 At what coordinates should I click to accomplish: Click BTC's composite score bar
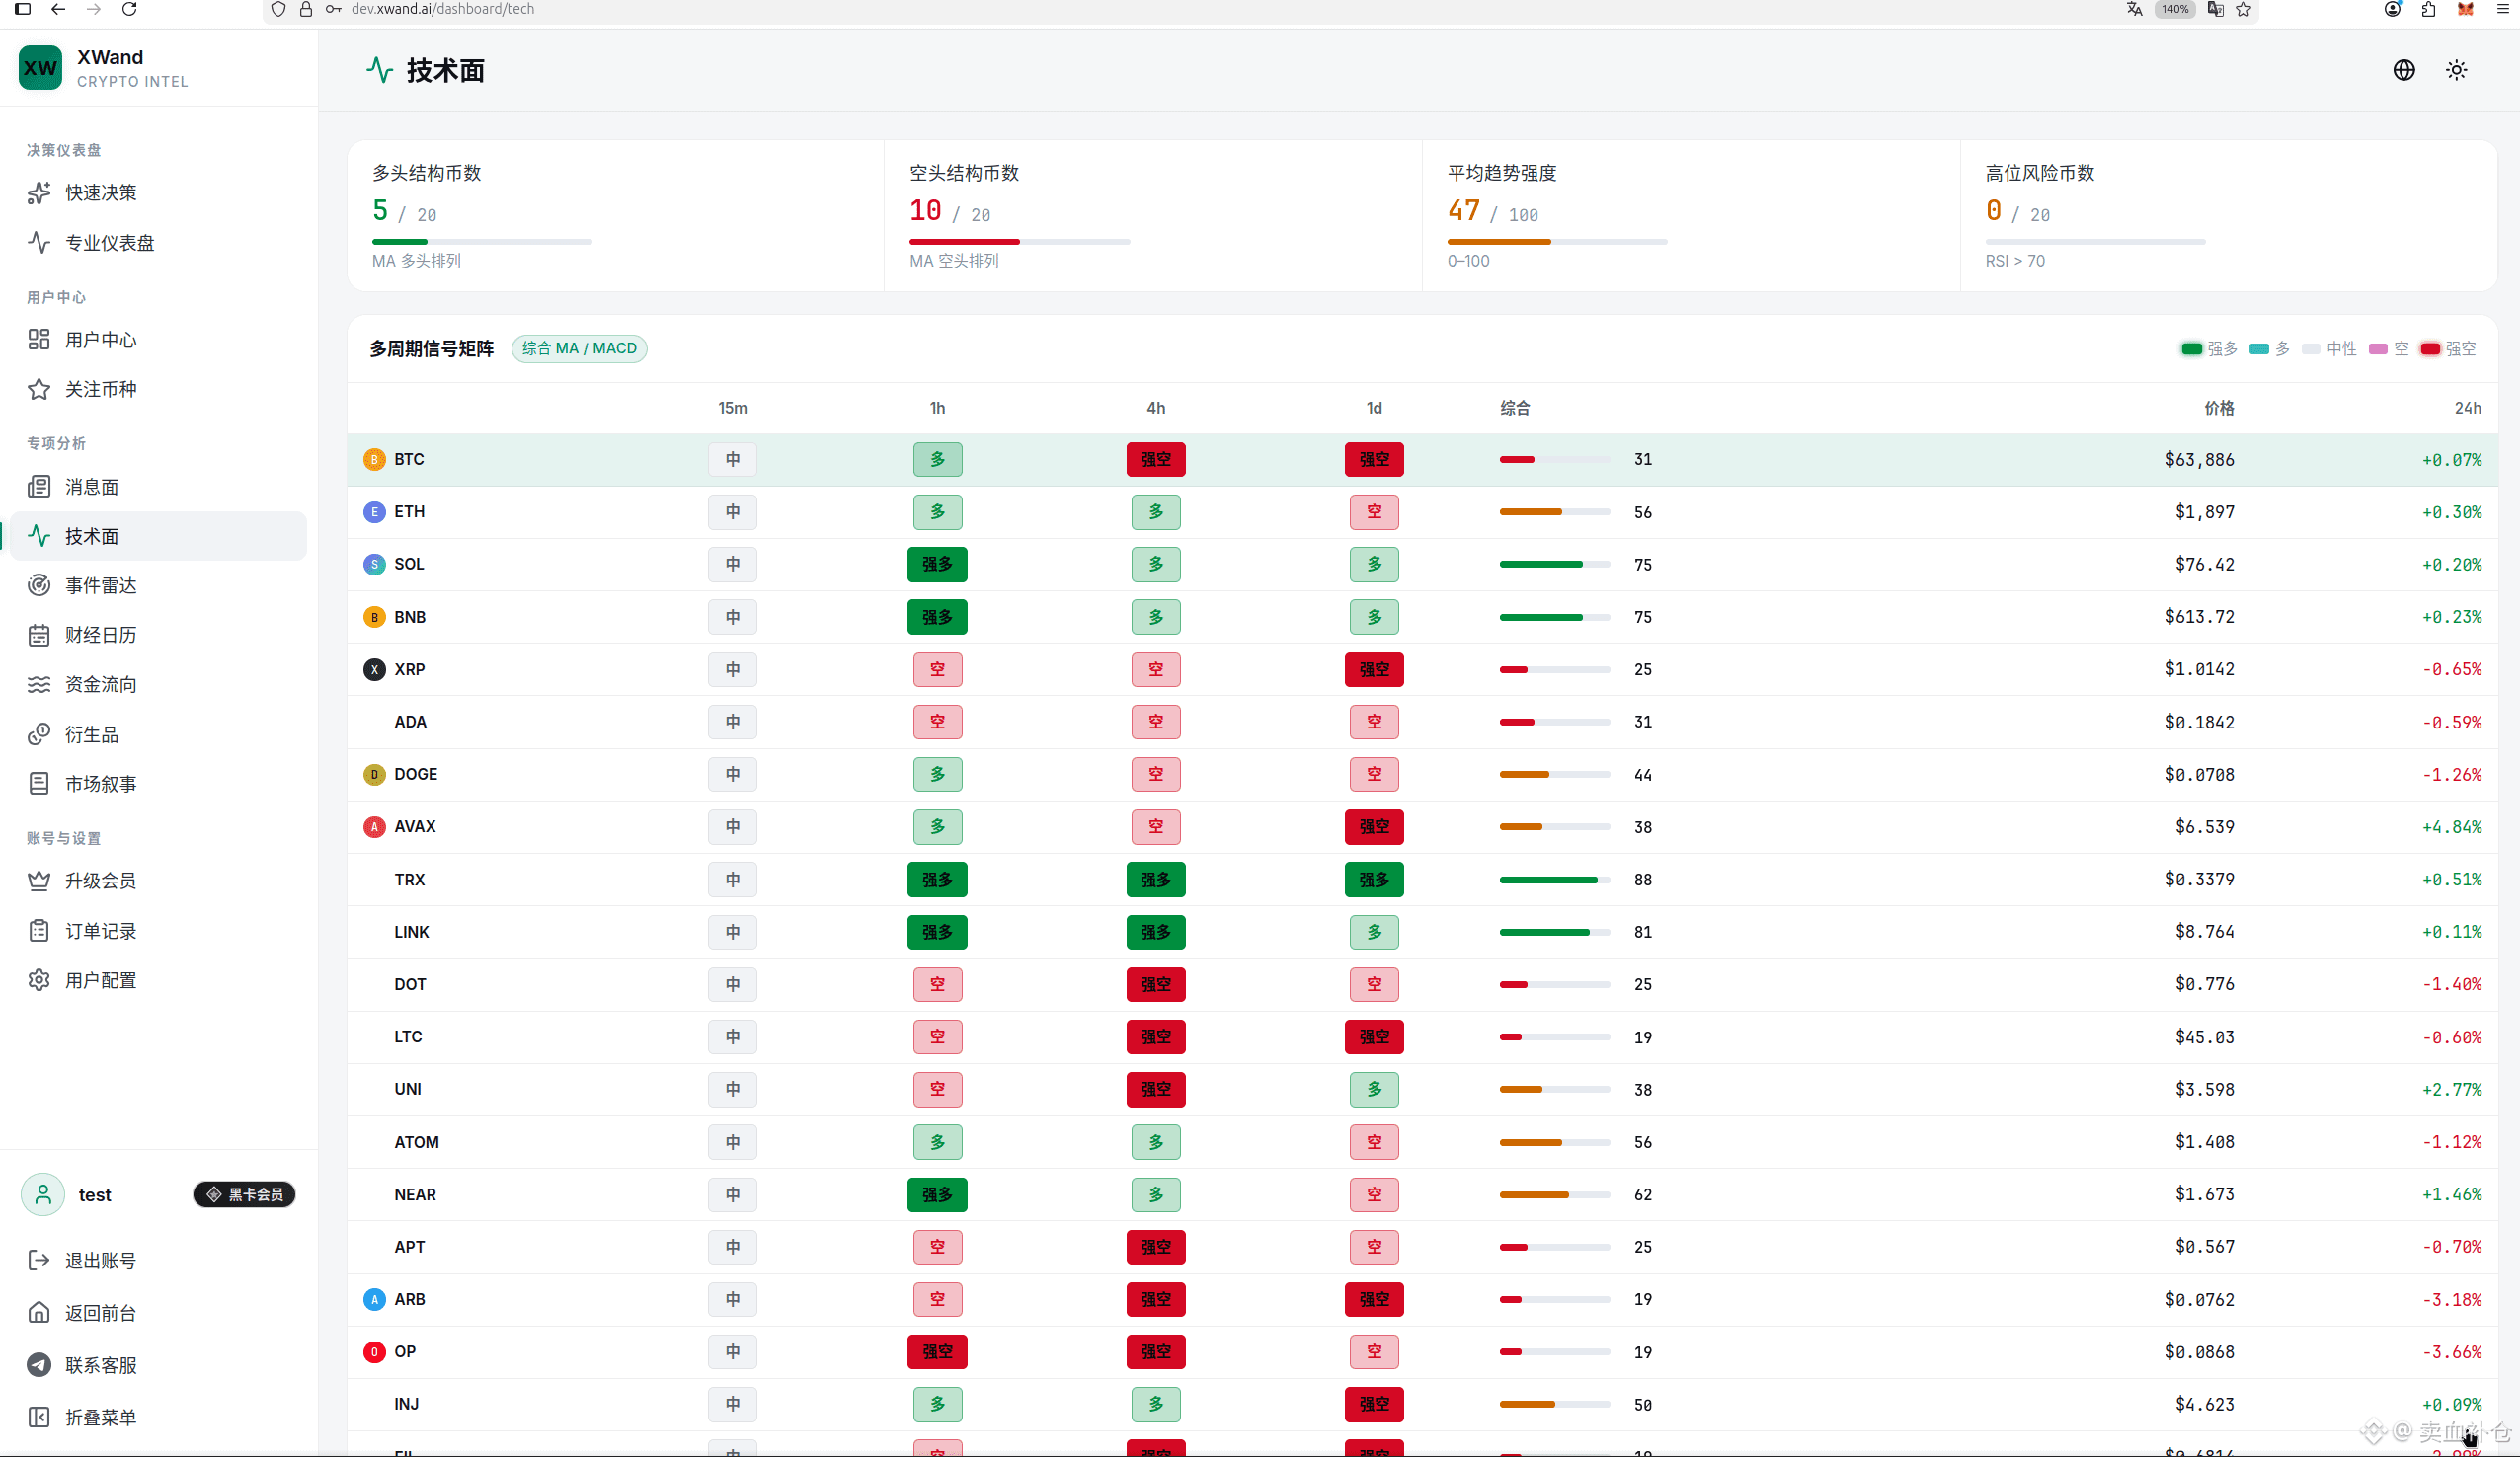pyautogui.click(x=1554, y=459)
